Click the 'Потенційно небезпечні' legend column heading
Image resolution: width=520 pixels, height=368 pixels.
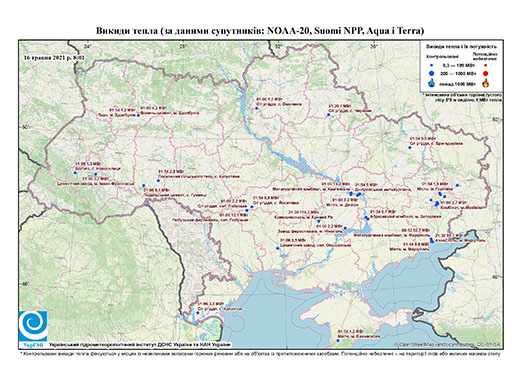click(x=485, y=56)
